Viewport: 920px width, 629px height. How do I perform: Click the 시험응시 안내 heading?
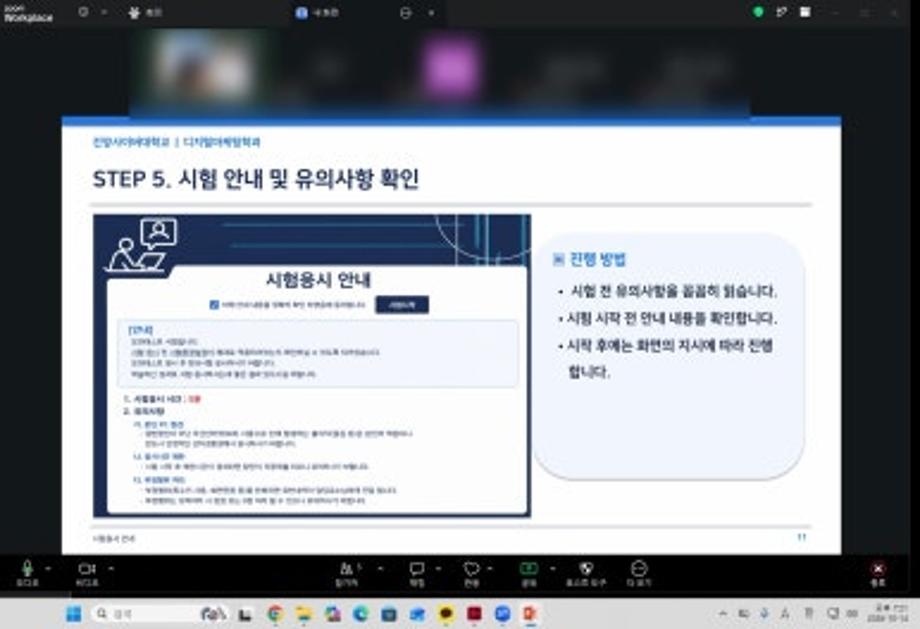point(319,280)
